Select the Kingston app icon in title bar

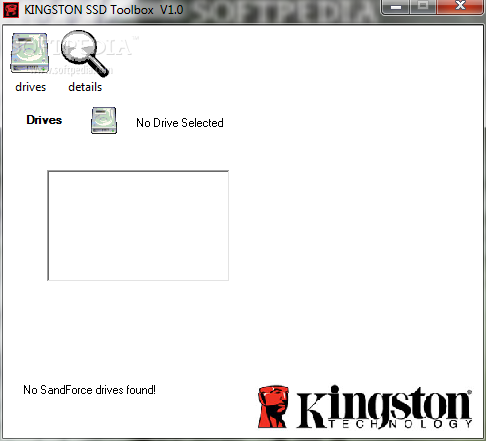coord(11,10)
